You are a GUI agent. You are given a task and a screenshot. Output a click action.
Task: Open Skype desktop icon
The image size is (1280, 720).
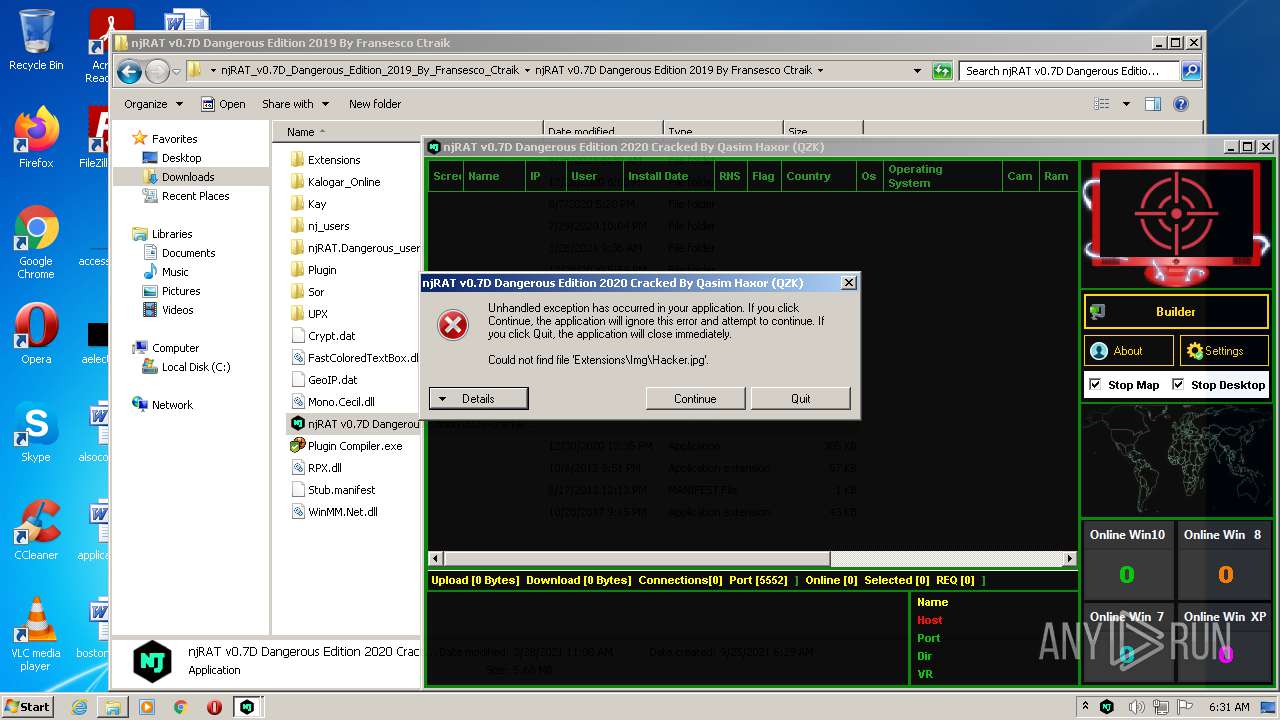point(36,432)
